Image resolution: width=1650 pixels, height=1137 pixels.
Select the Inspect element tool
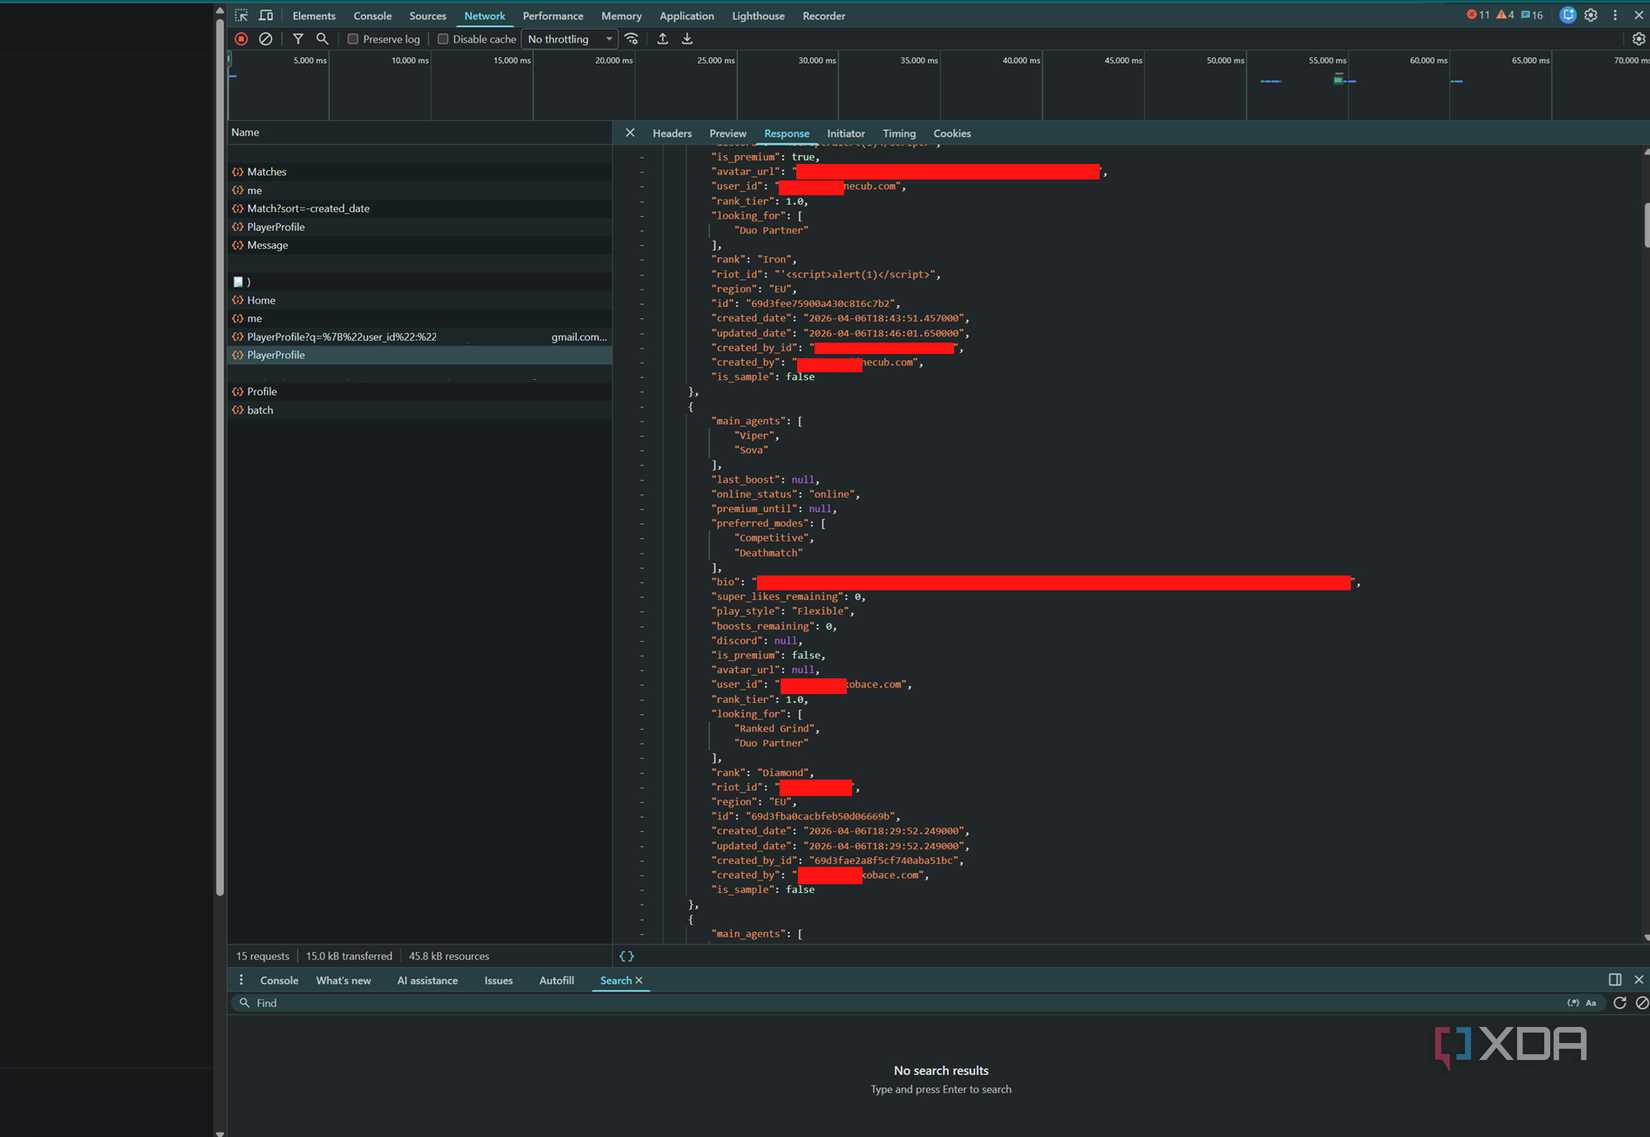coord(240,15)
